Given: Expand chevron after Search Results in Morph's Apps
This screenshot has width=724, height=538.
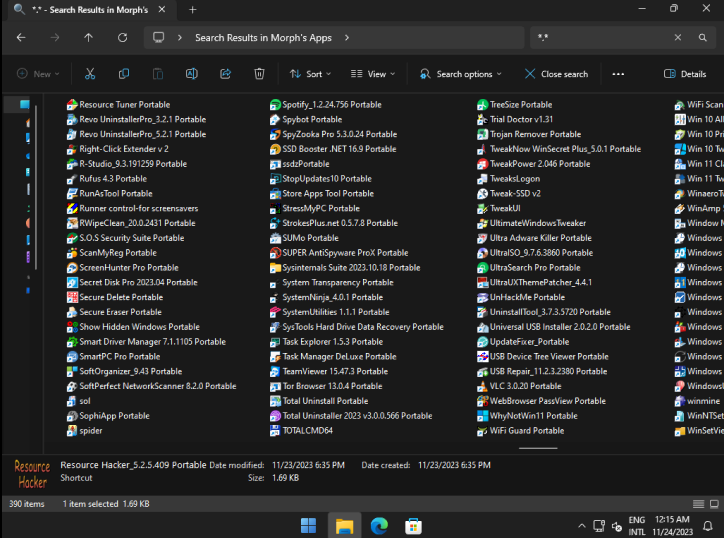Looking at the screenshot, I should (x=347, y=37).
